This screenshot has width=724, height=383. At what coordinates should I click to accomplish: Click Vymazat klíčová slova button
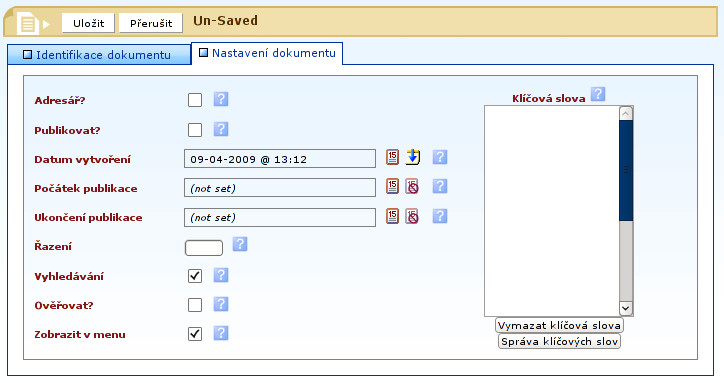559,325
